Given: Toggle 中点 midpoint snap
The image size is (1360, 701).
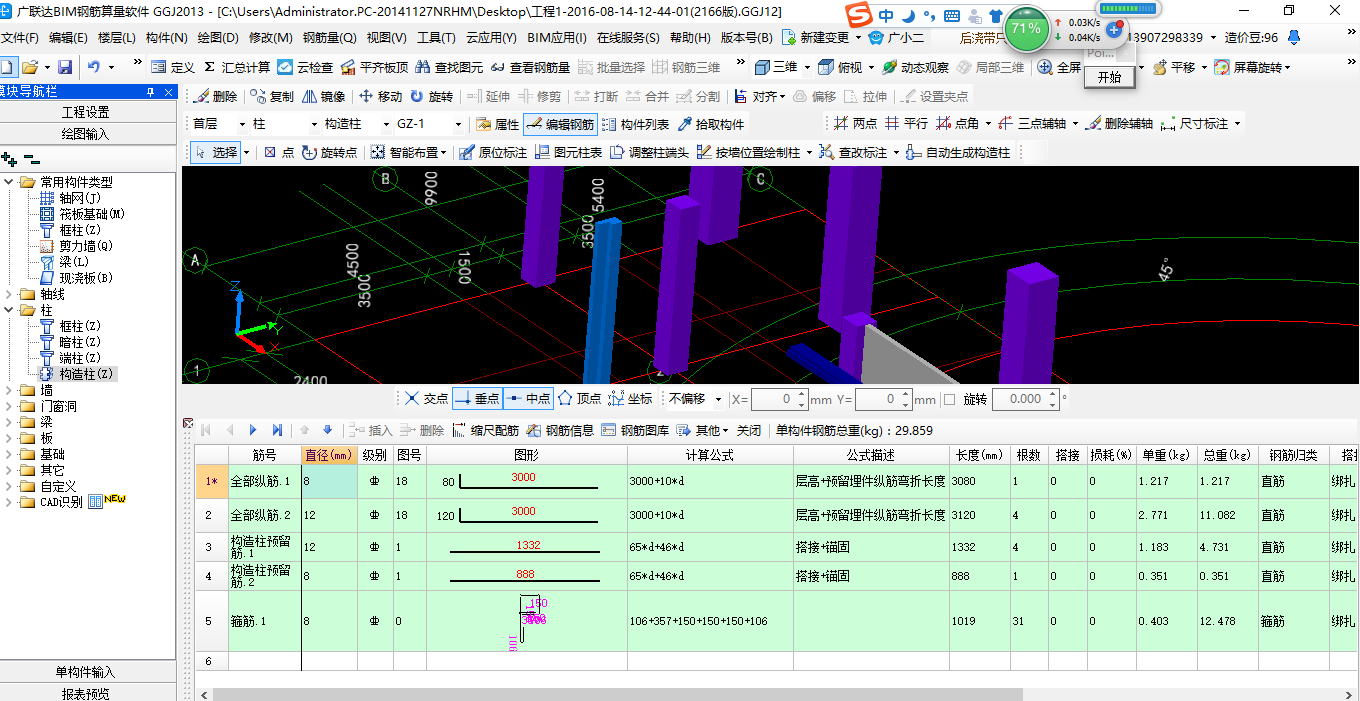Looking at the screenshot, I should [527, 398].
